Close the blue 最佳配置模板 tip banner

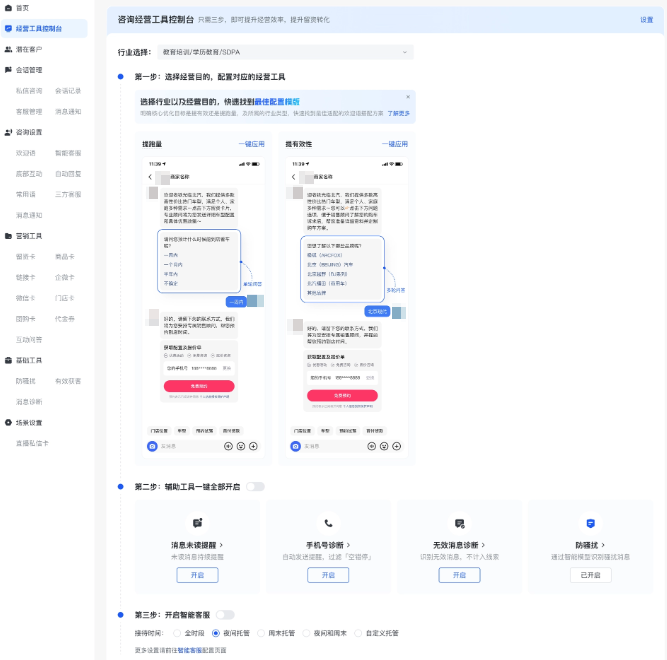tap(408, 97)
